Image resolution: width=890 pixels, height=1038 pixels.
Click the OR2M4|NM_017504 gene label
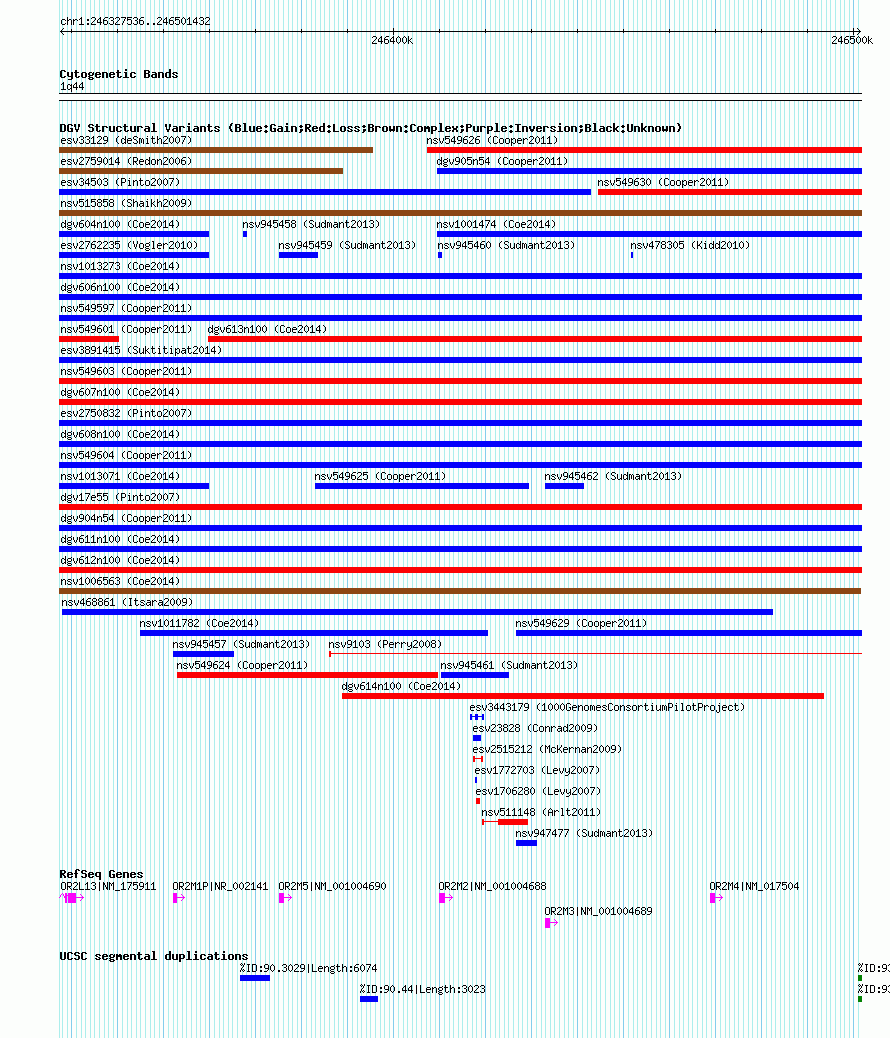pos(754,886)
